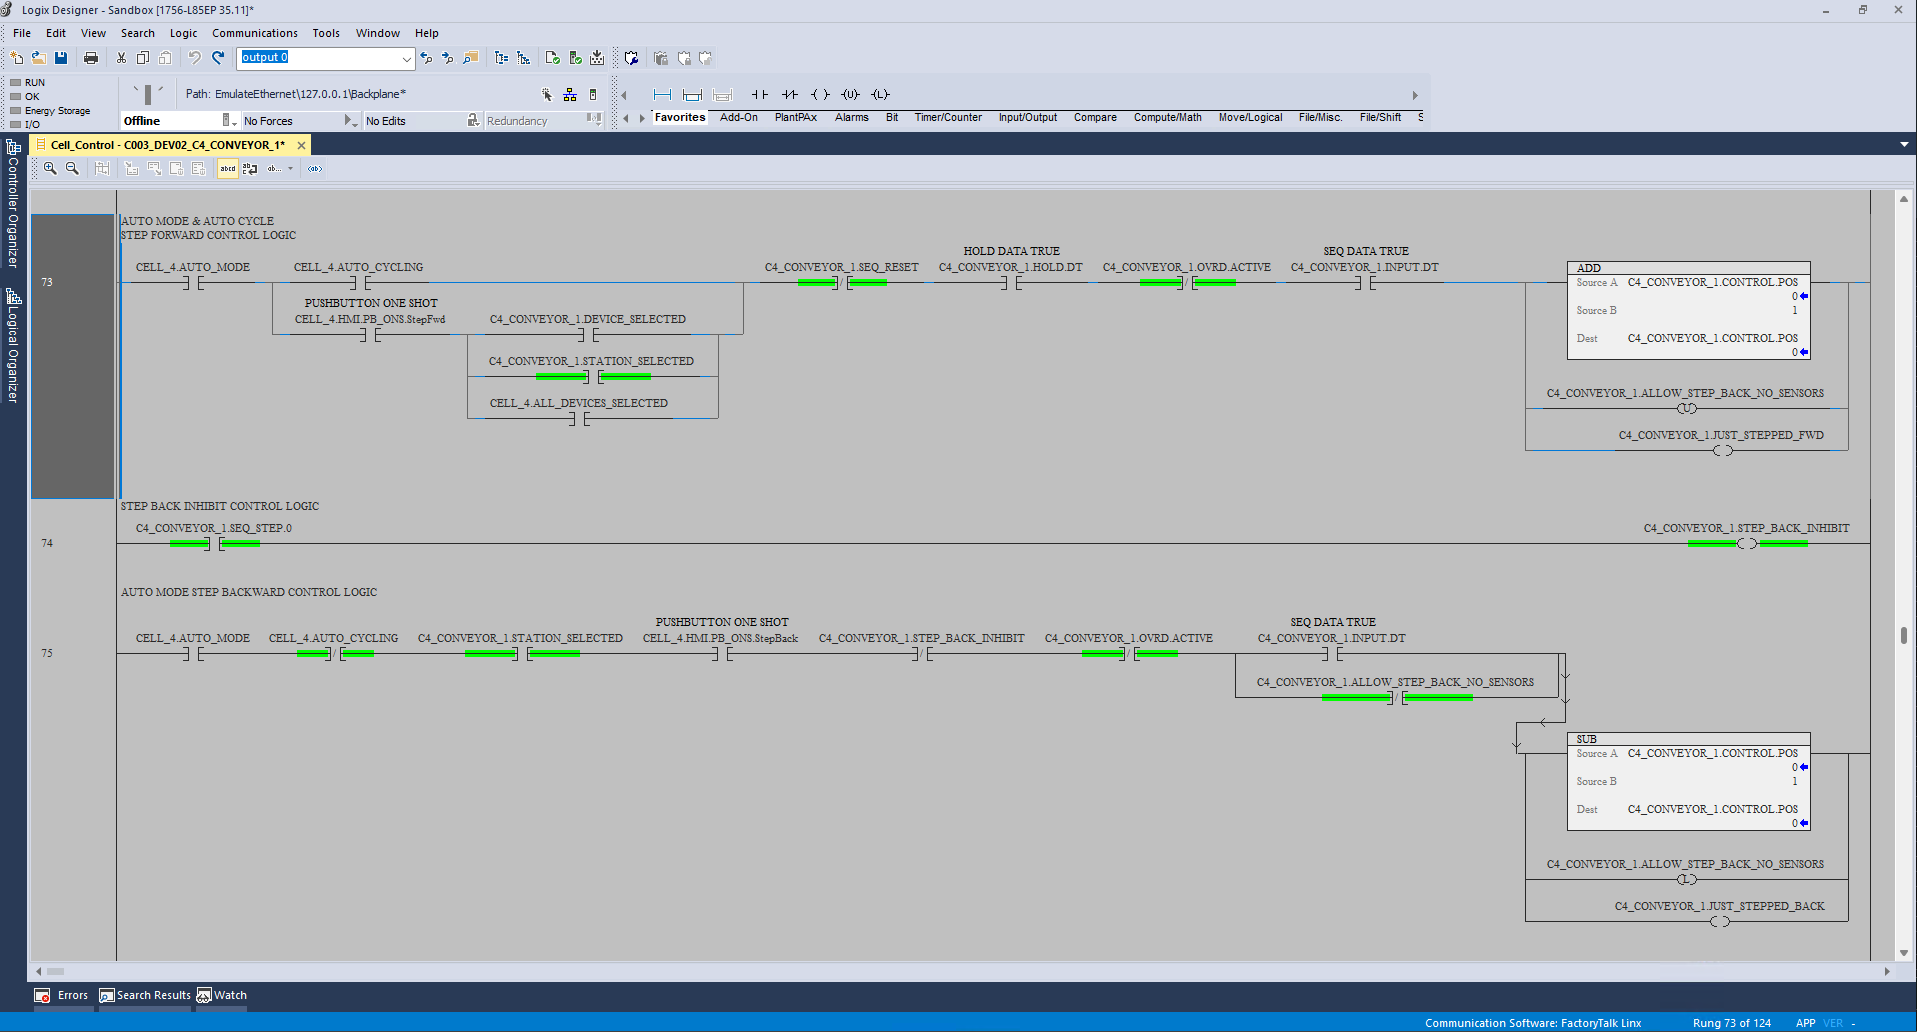The image size is (1917, 1032).
Task: Toggle the <ab> operand display button
Action: click(x=314, y=168)
